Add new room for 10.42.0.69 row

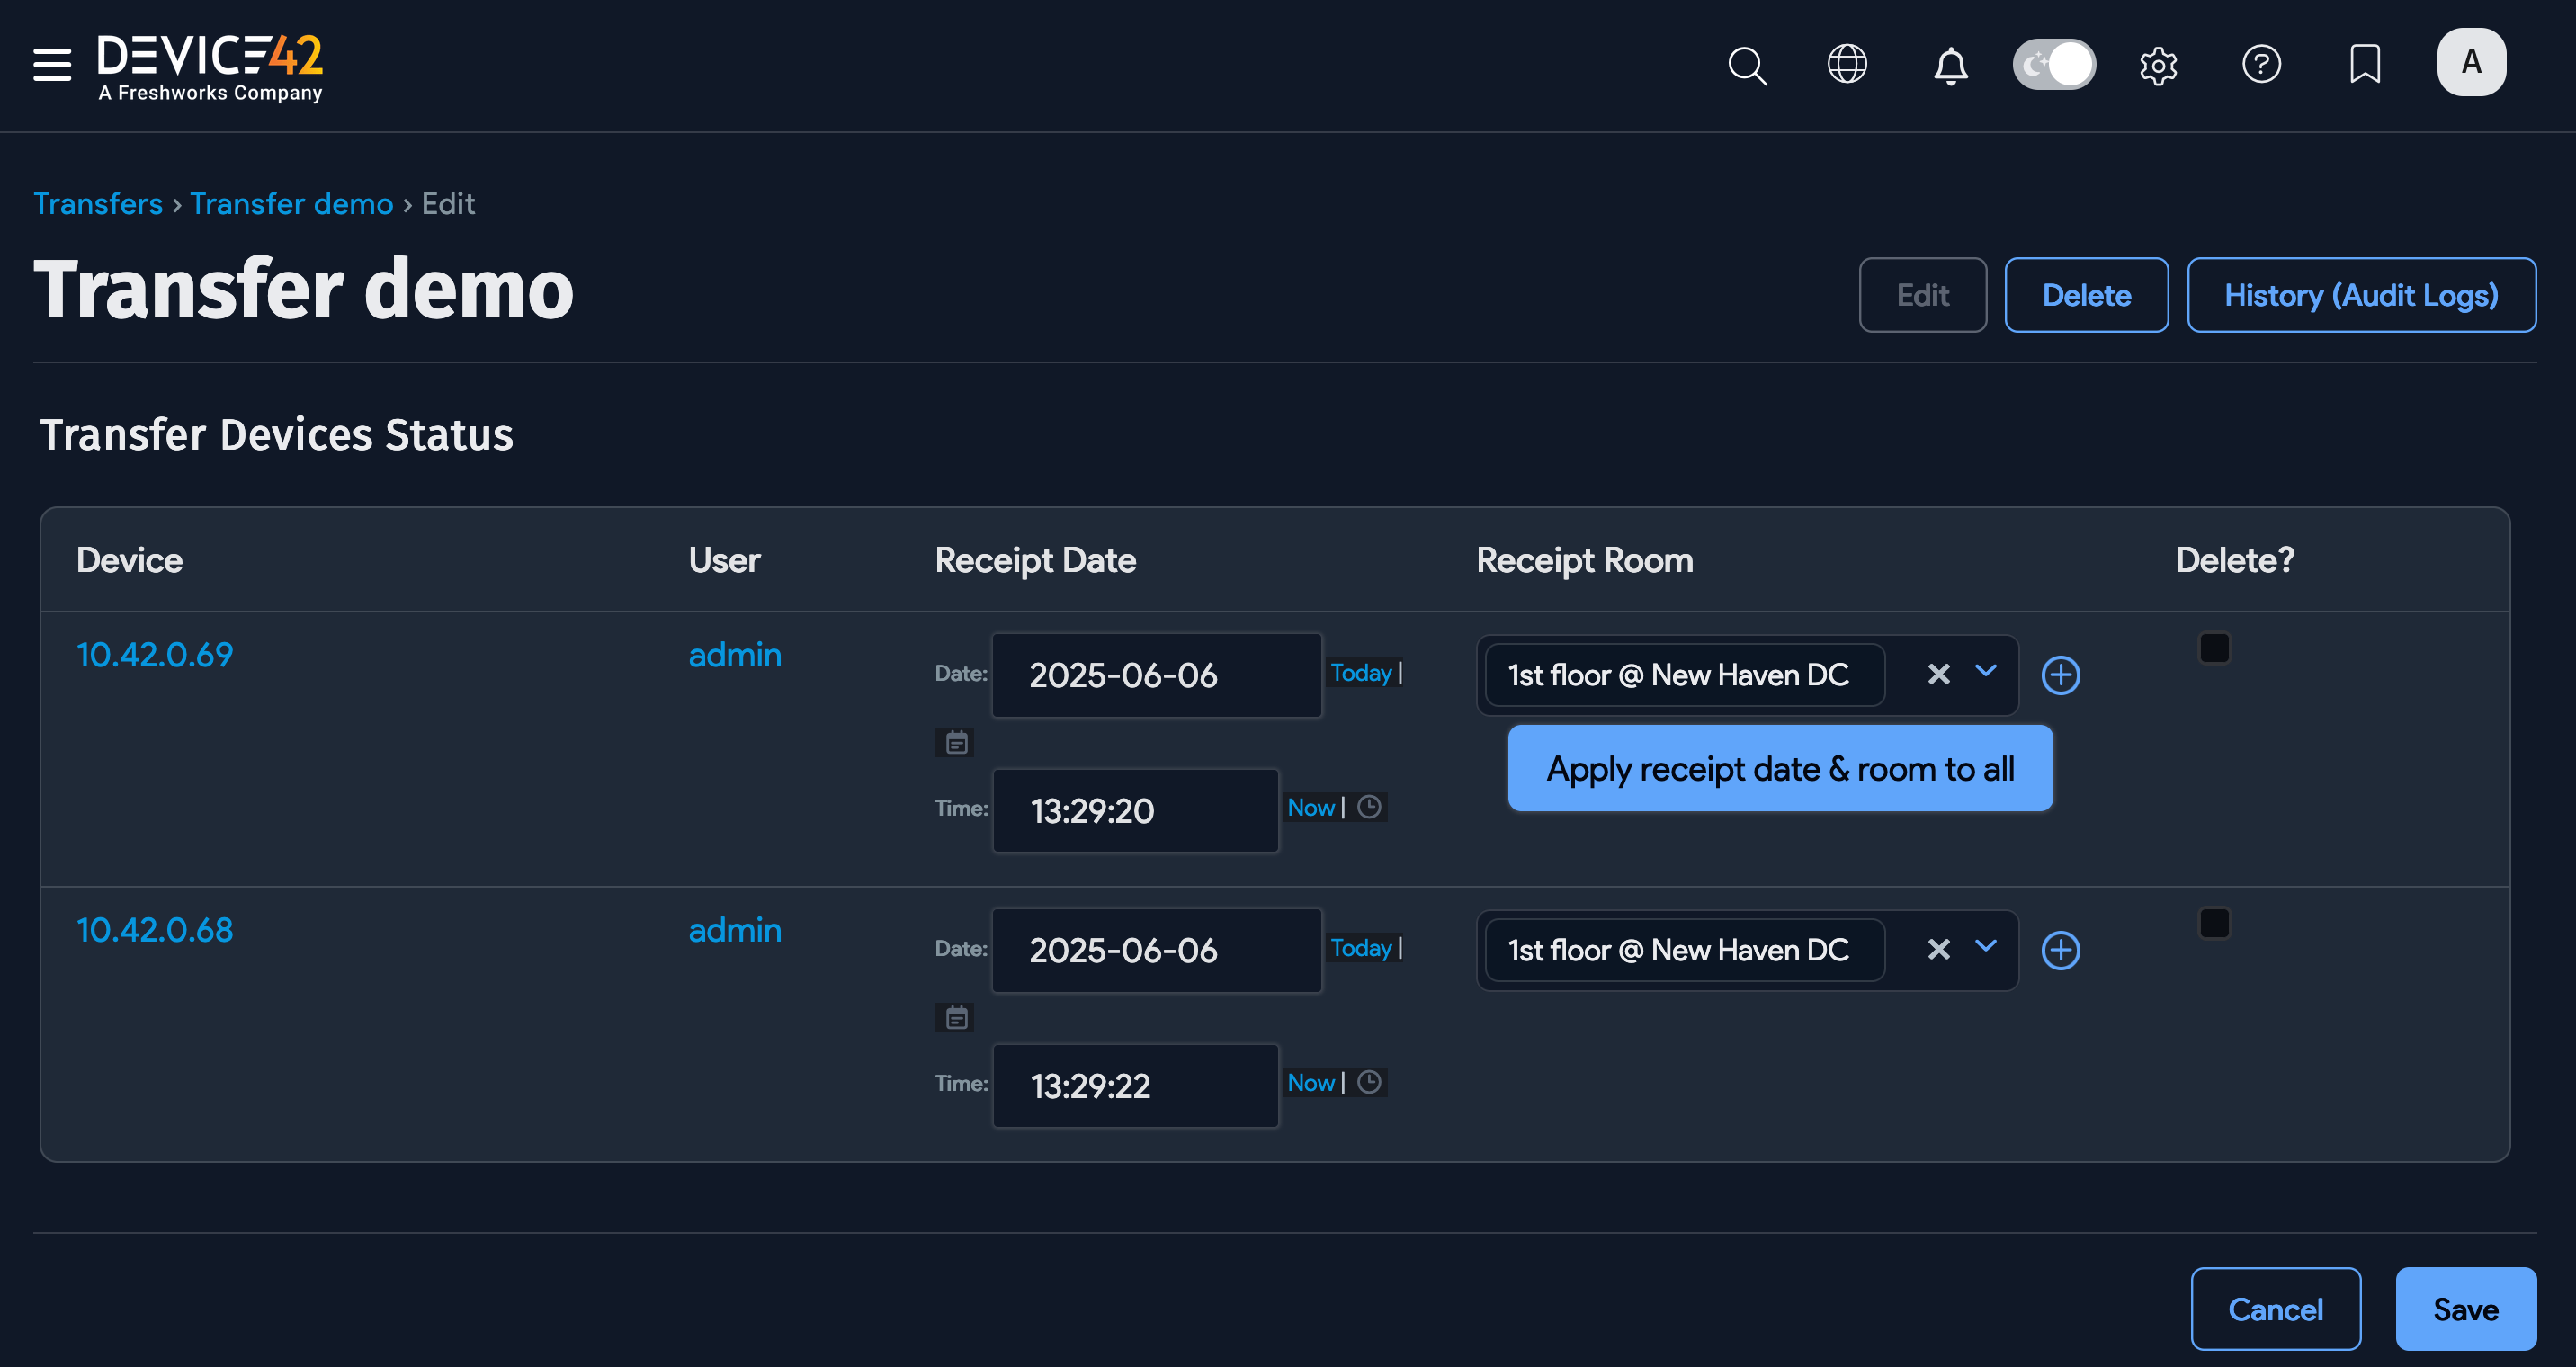(2060, 675)
